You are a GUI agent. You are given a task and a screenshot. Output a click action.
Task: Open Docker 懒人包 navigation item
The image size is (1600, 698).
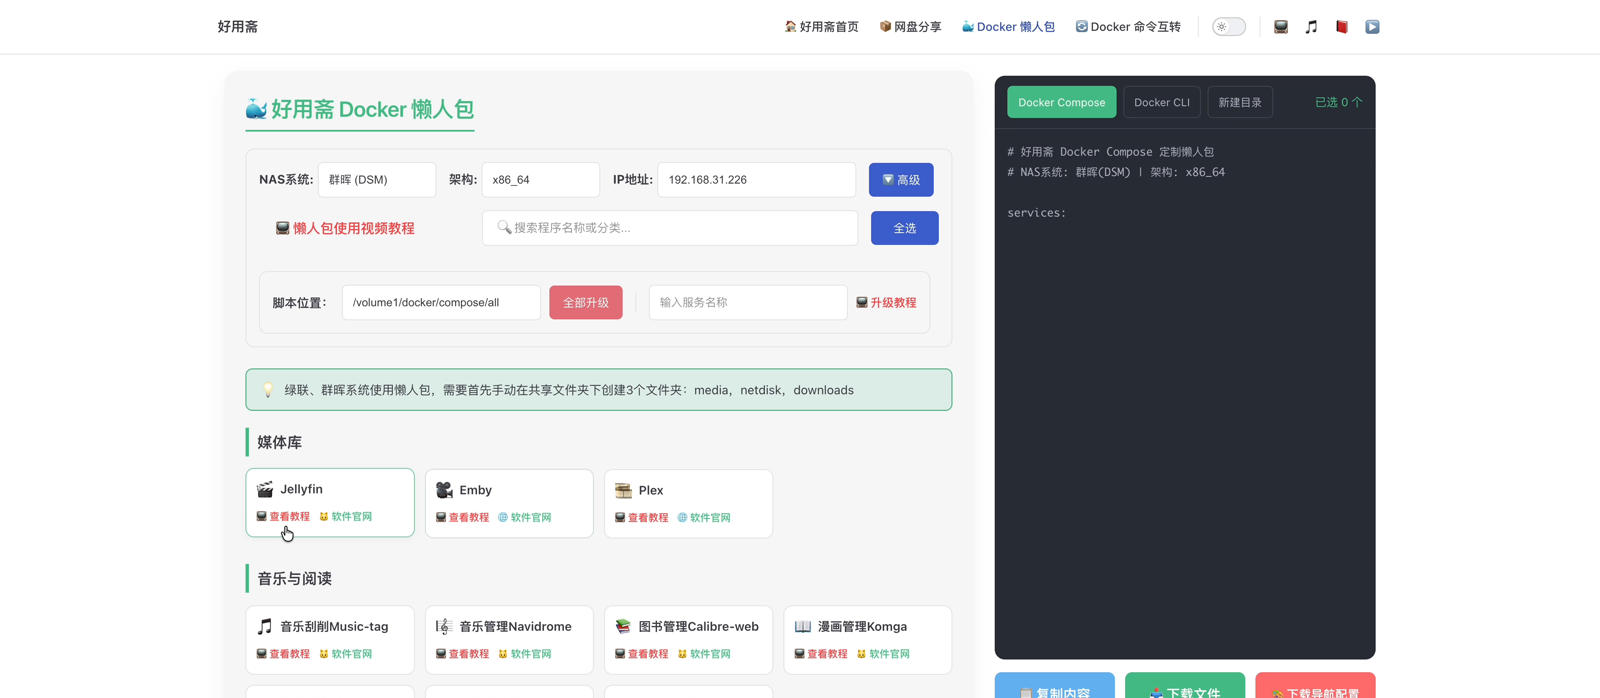pos(1008,27)
